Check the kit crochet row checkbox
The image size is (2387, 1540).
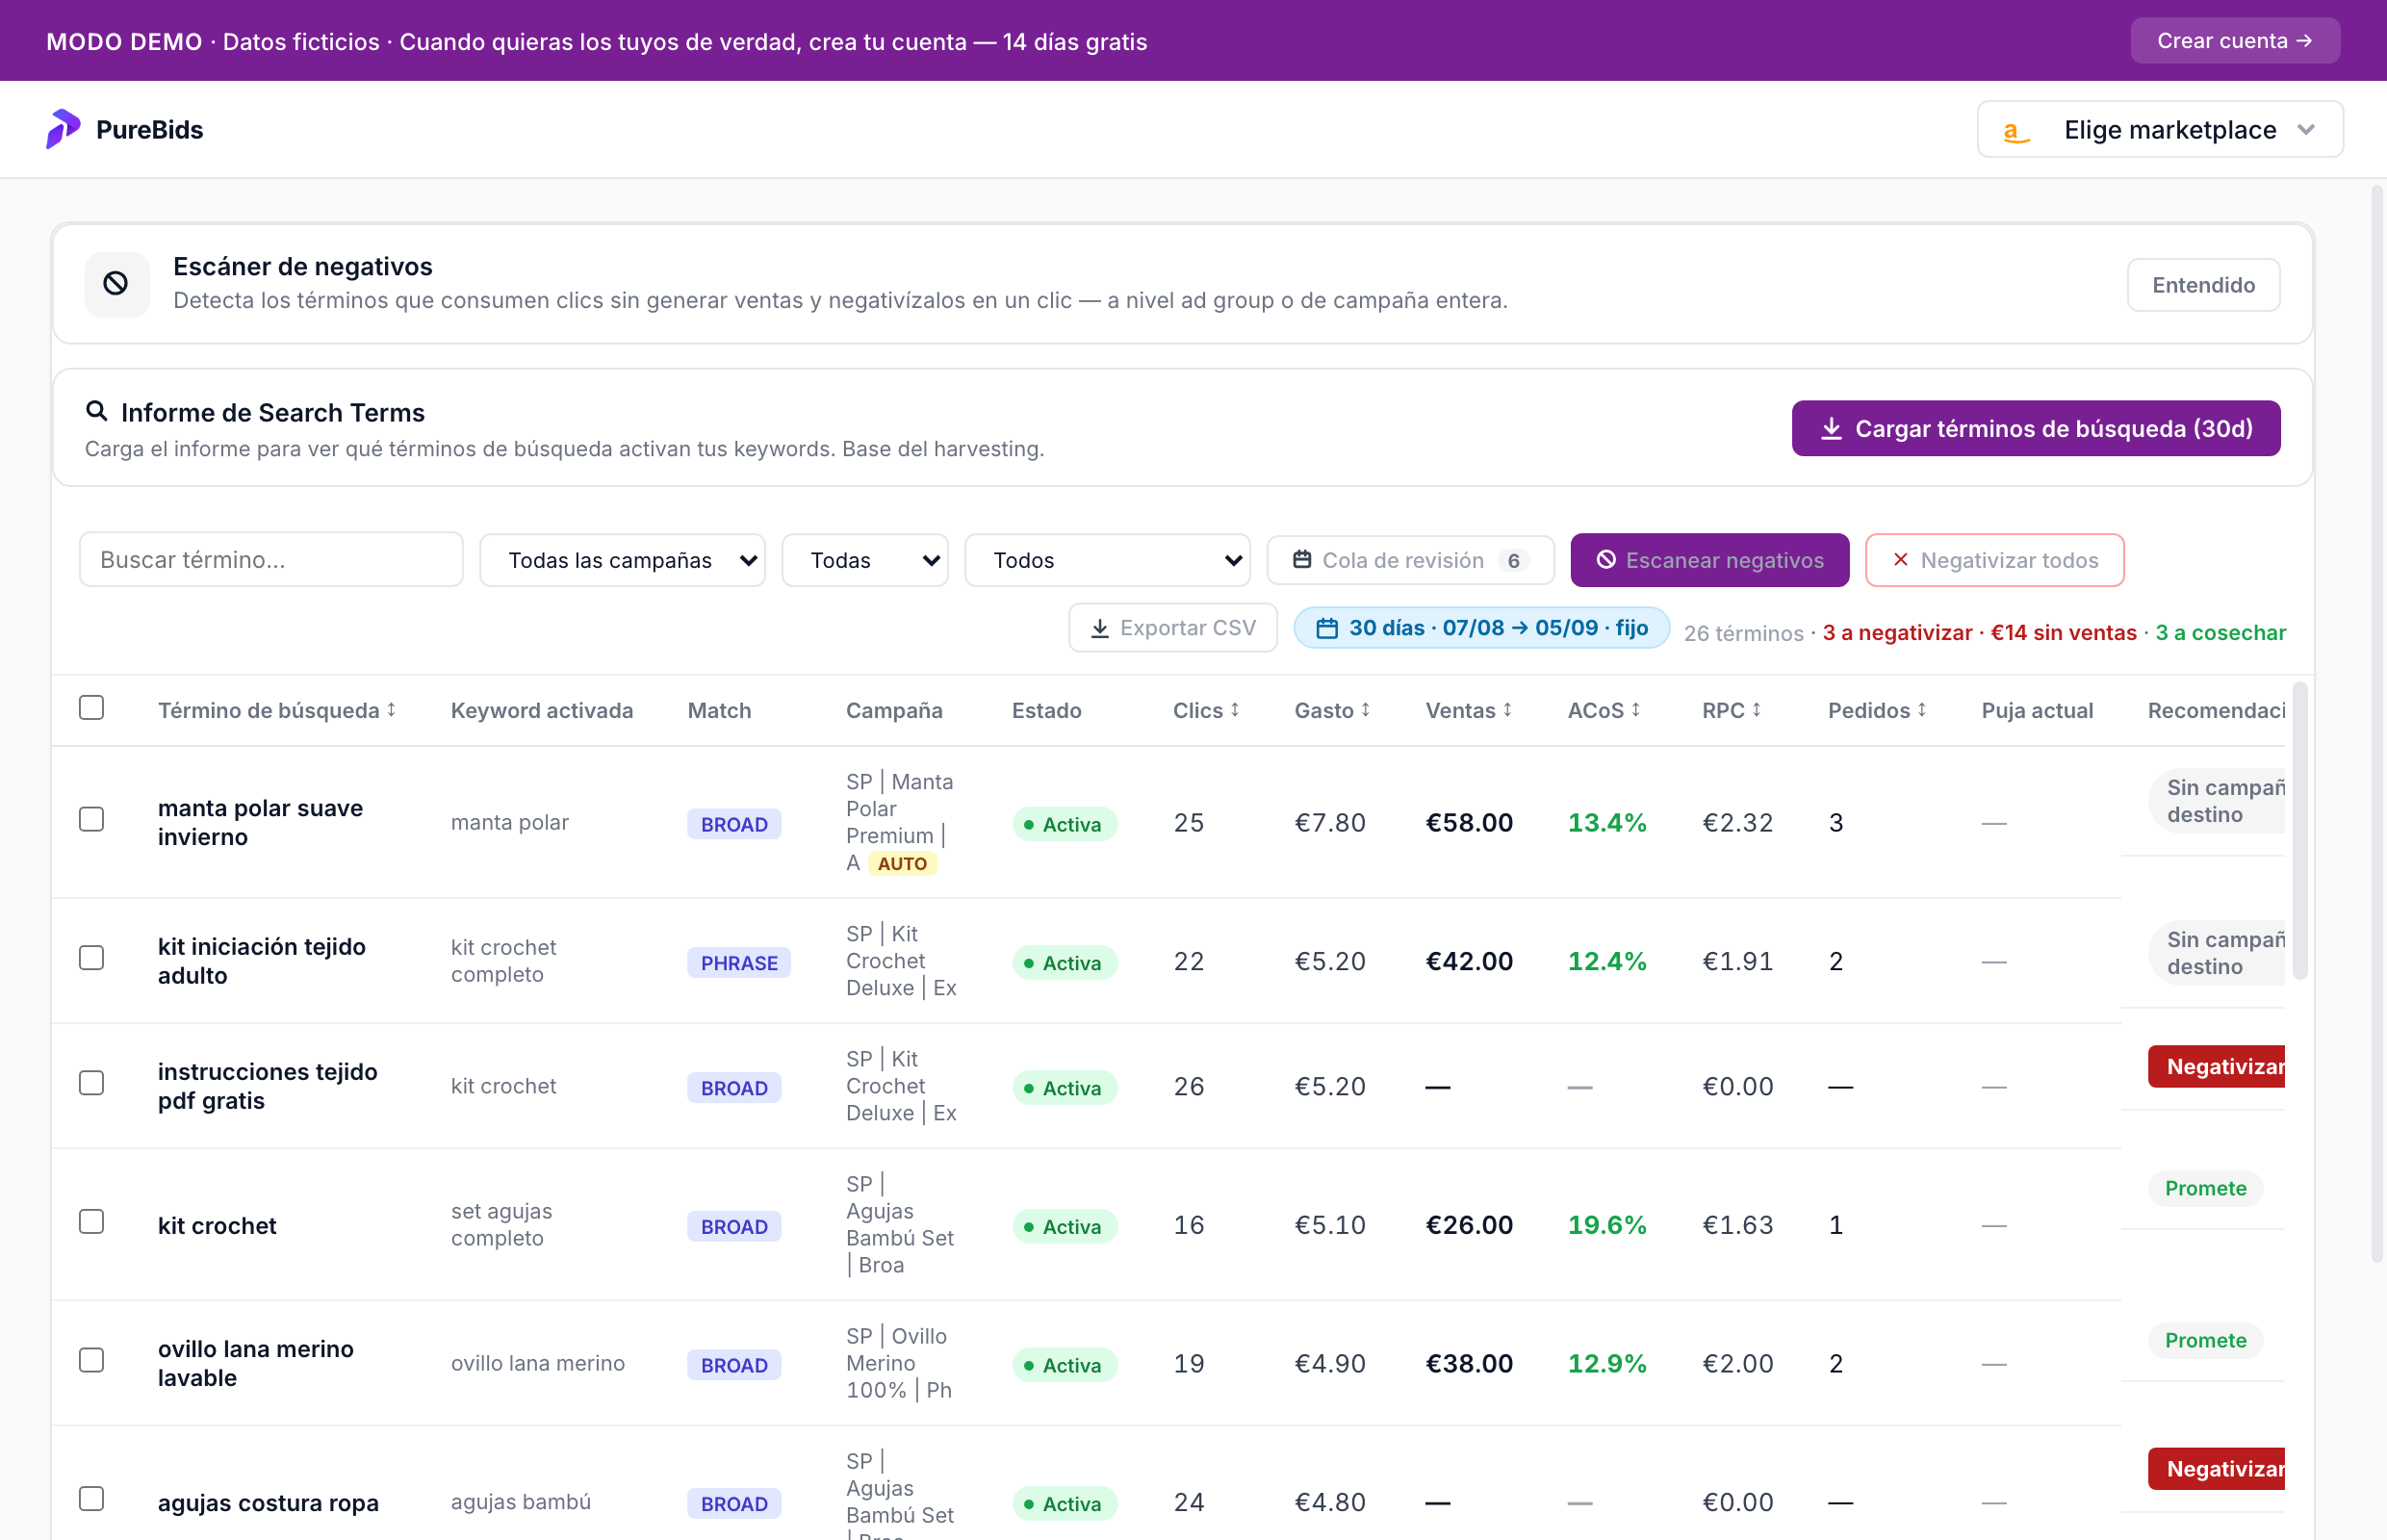[x=91, y=1222]
